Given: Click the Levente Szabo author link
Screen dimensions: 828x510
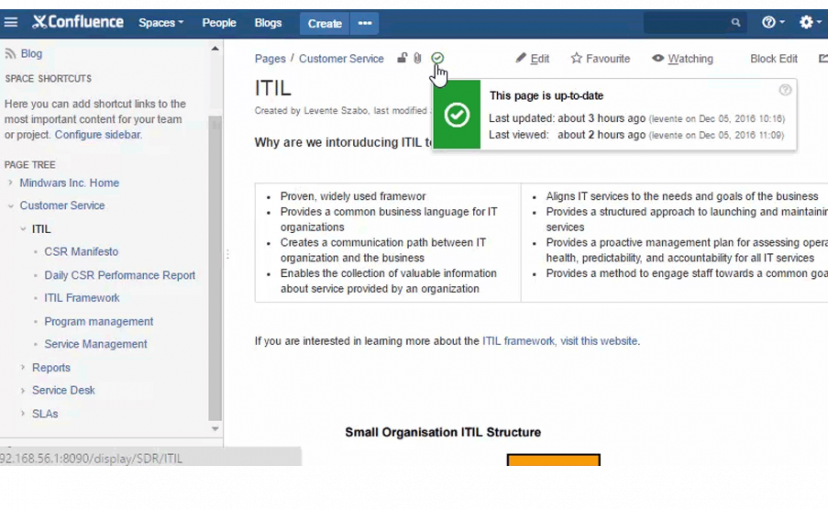Looking at the screenshot, I should tap(335, 110).
